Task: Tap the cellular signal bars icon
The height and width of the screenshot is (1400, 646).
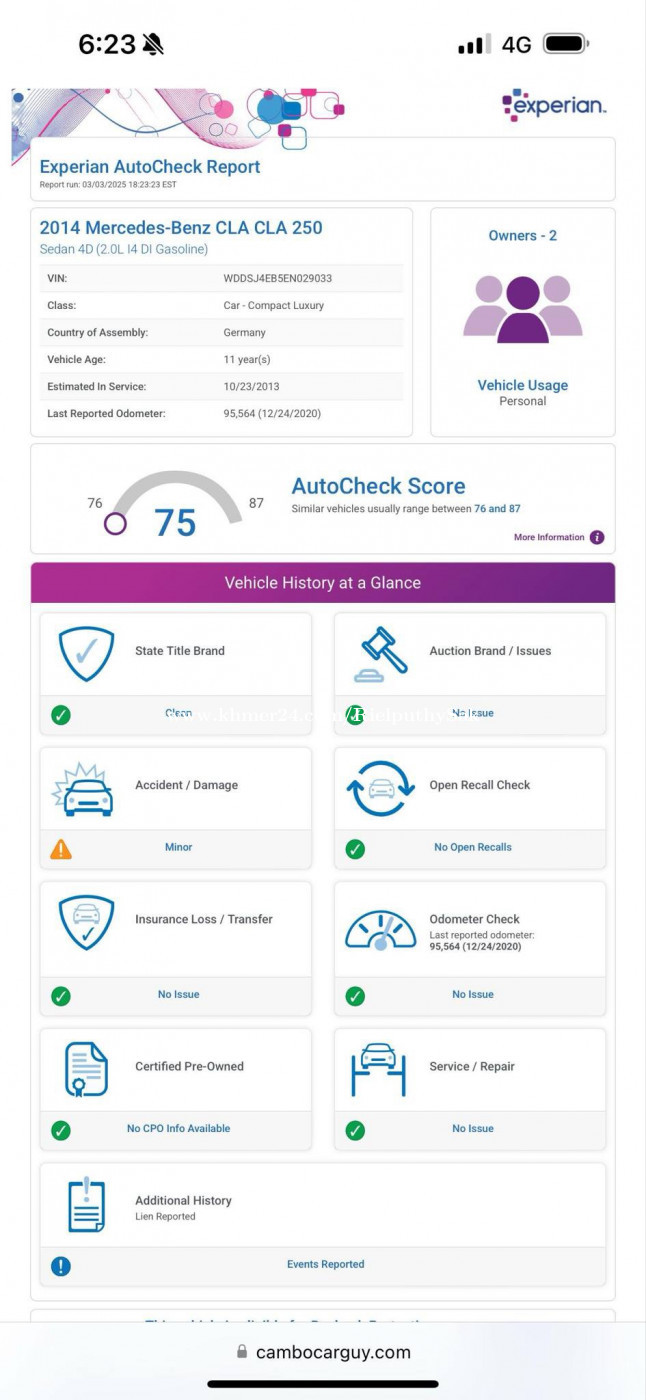Action: (x=474, y=44)
